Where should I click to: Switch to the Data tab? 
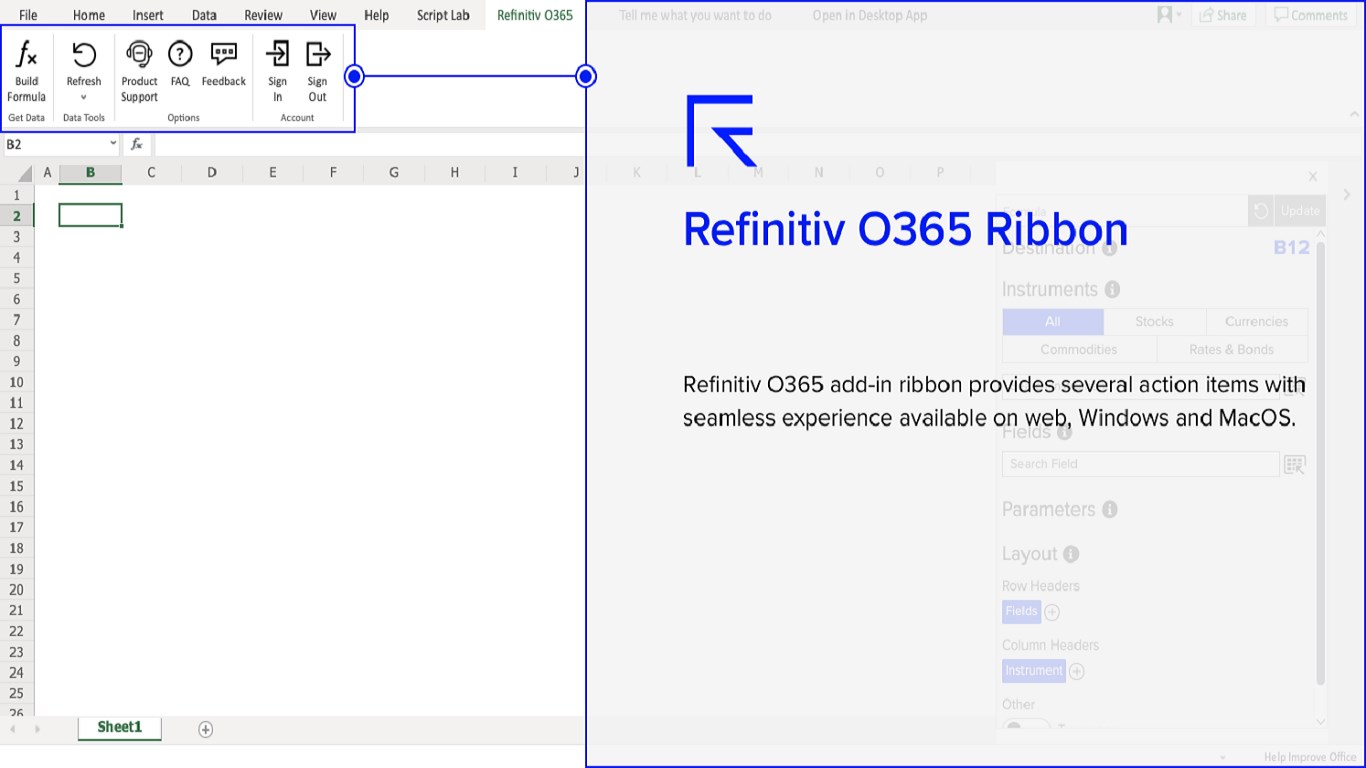pos(204,15)
